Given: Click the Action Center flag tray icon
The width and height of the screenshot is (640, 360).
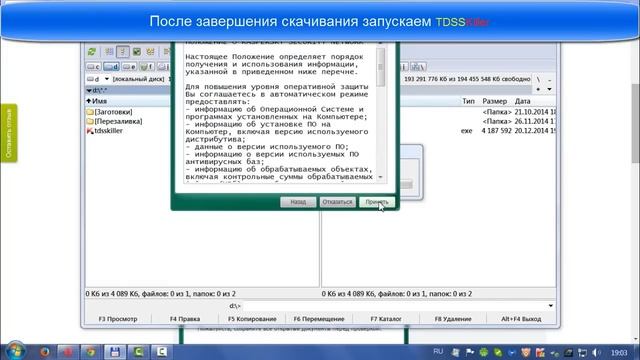Looking at the screenshot, I should (470, 352).
